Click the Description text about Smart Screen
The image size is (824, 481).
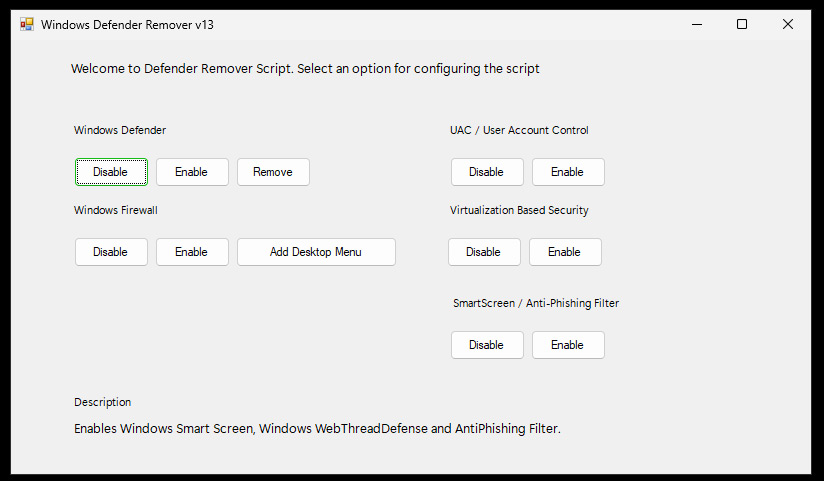(x=317, y=428)
